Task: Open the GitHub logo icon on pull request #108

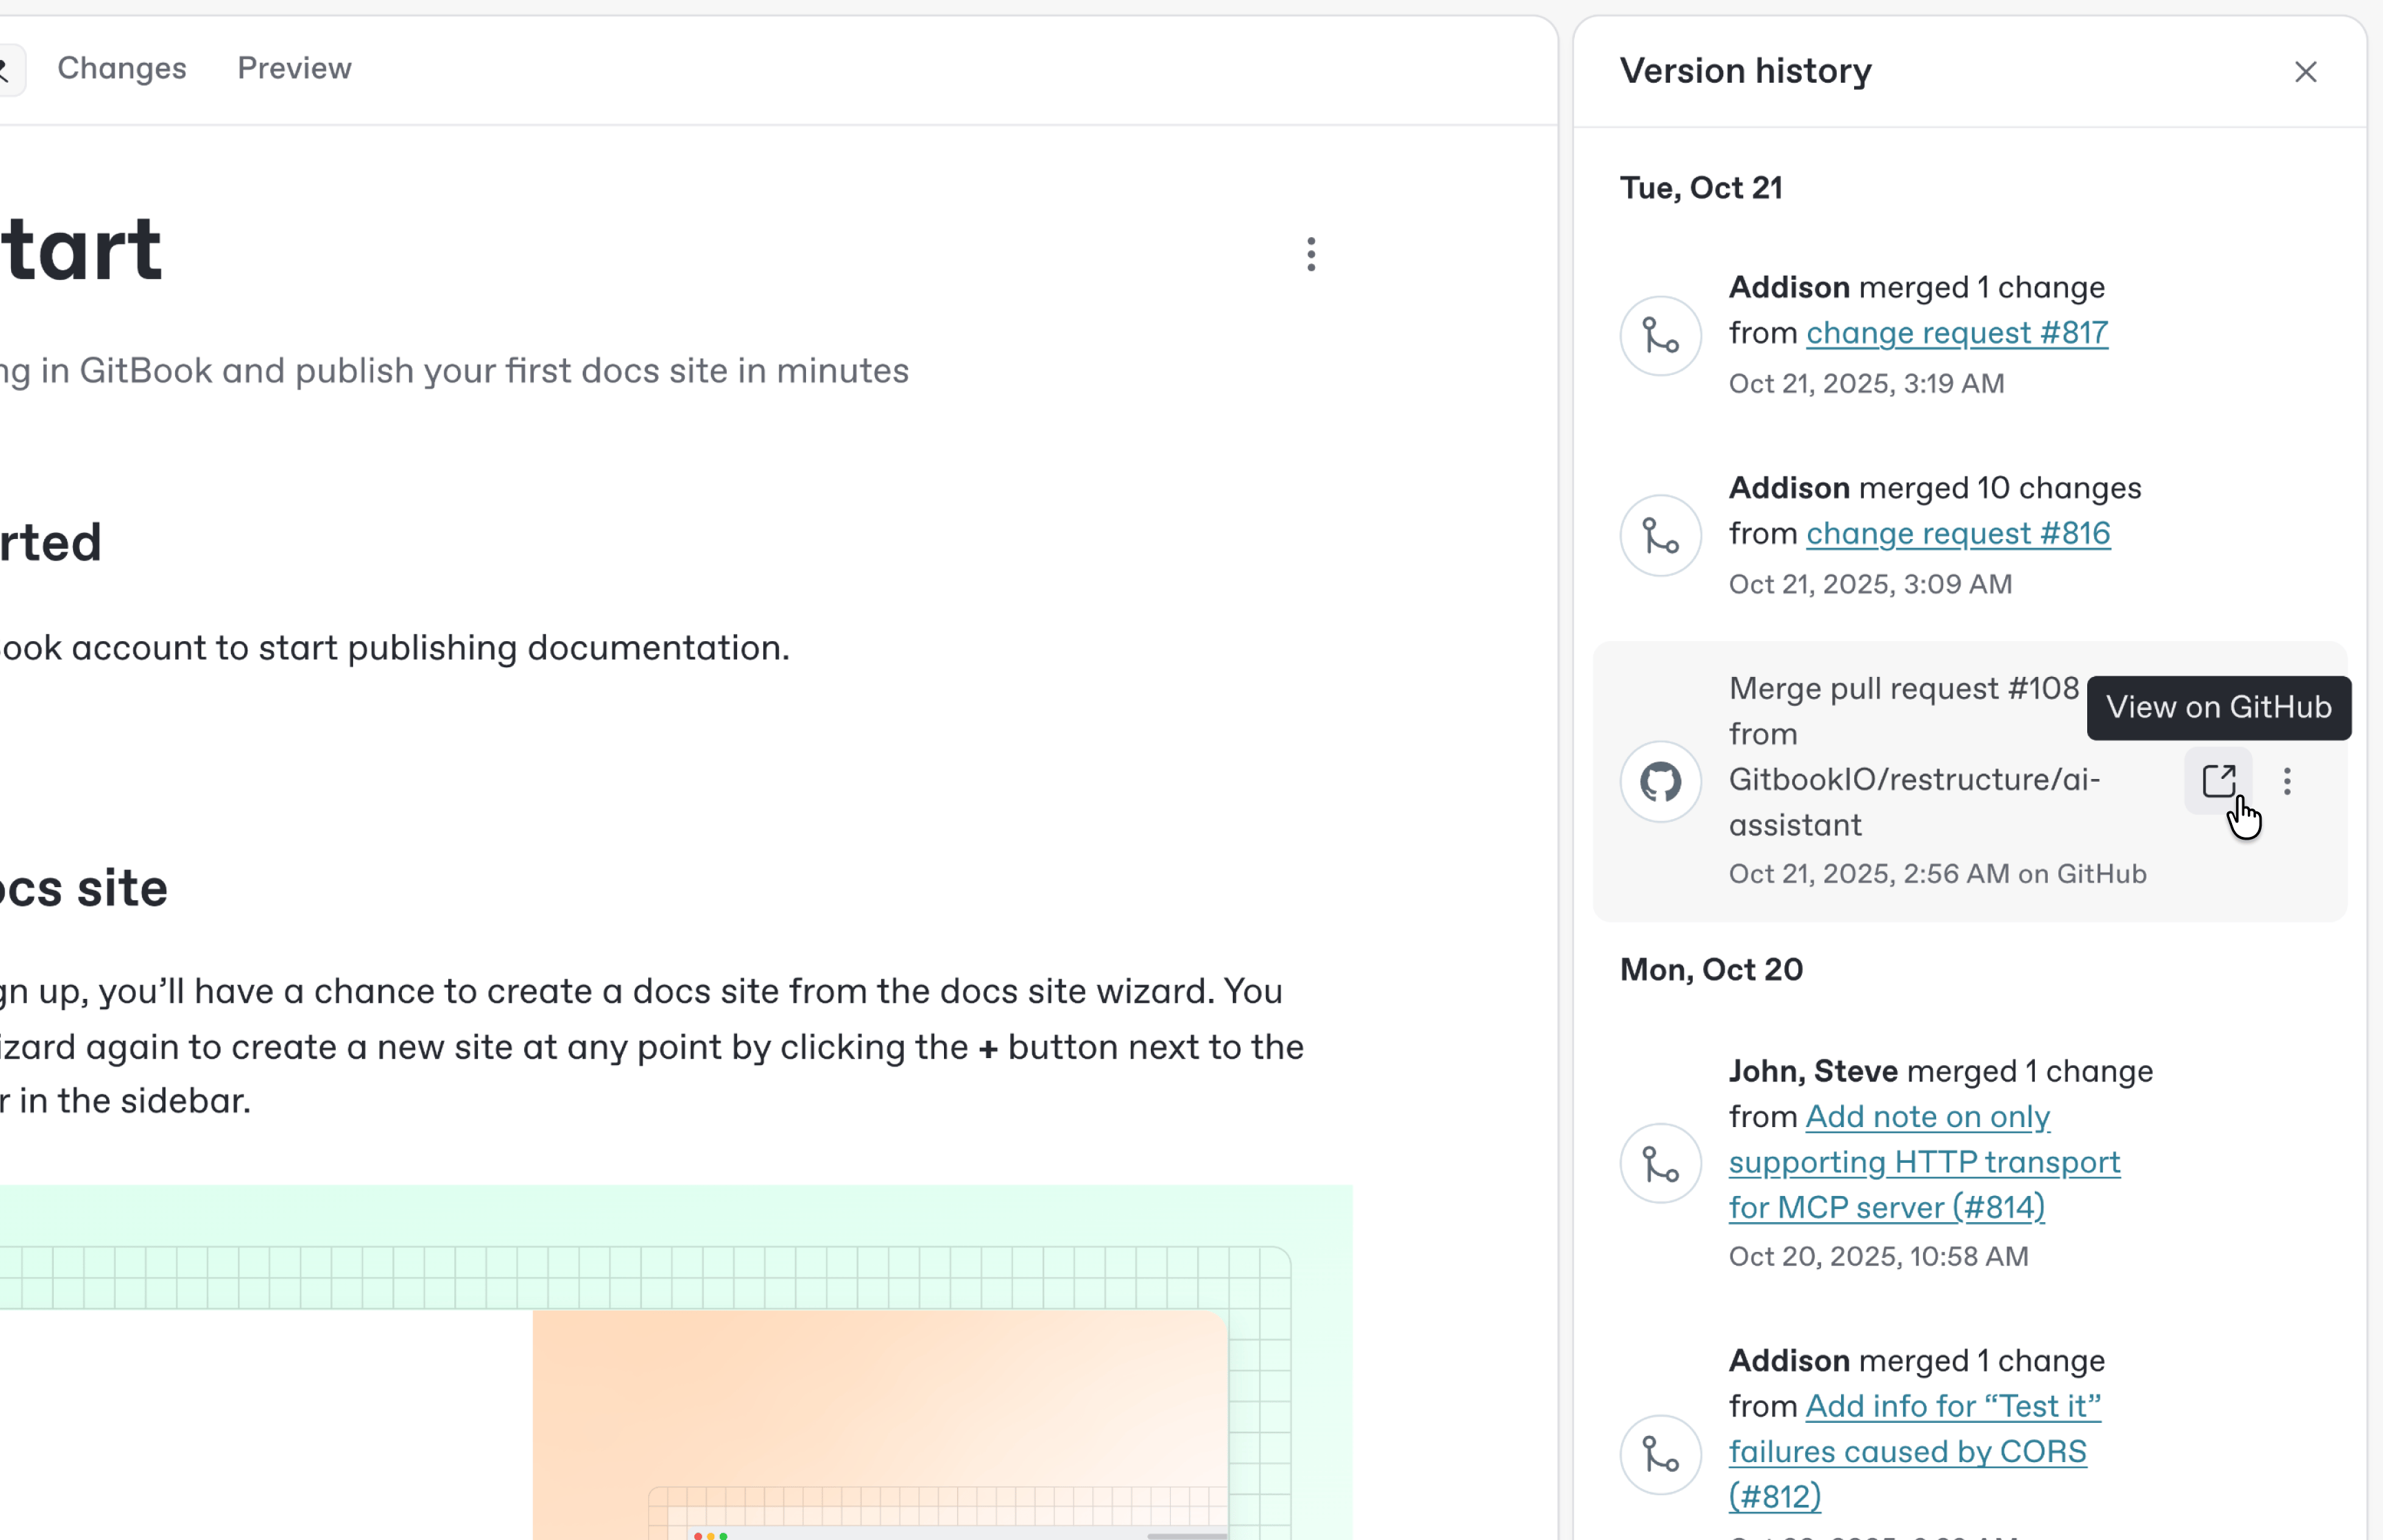Action: pyautogui.click(x=1659, y=781)
